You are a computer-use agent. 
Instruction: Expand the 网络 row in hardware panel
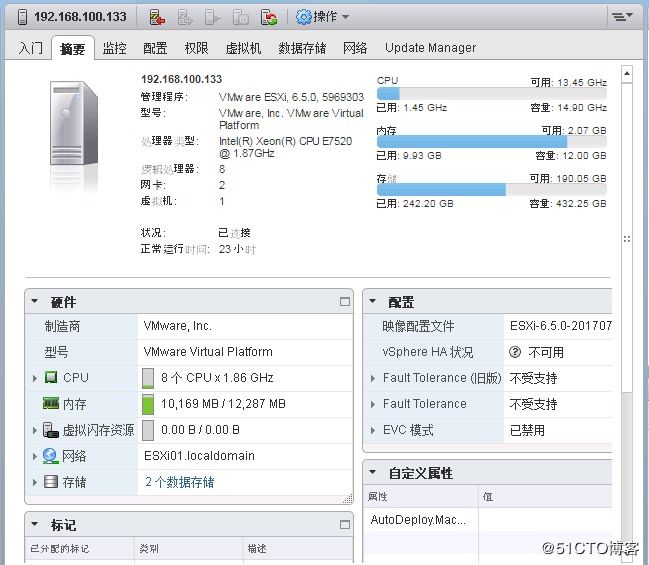[35, 457]
